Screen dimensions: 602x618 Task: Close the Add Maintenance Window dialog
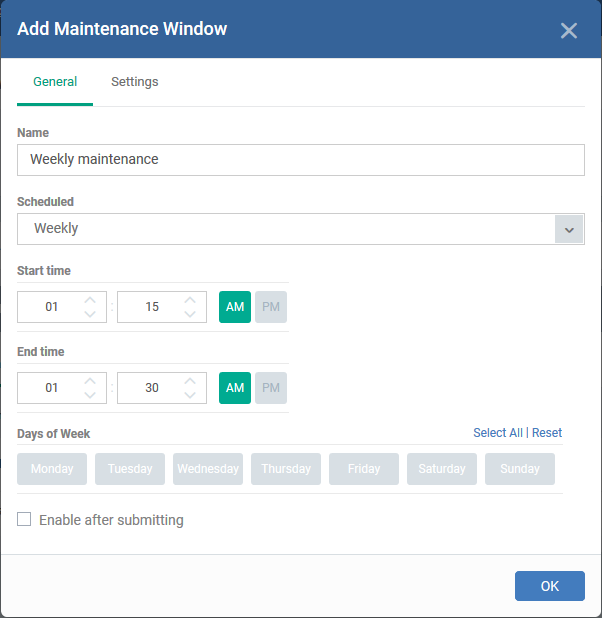point(568,30)
